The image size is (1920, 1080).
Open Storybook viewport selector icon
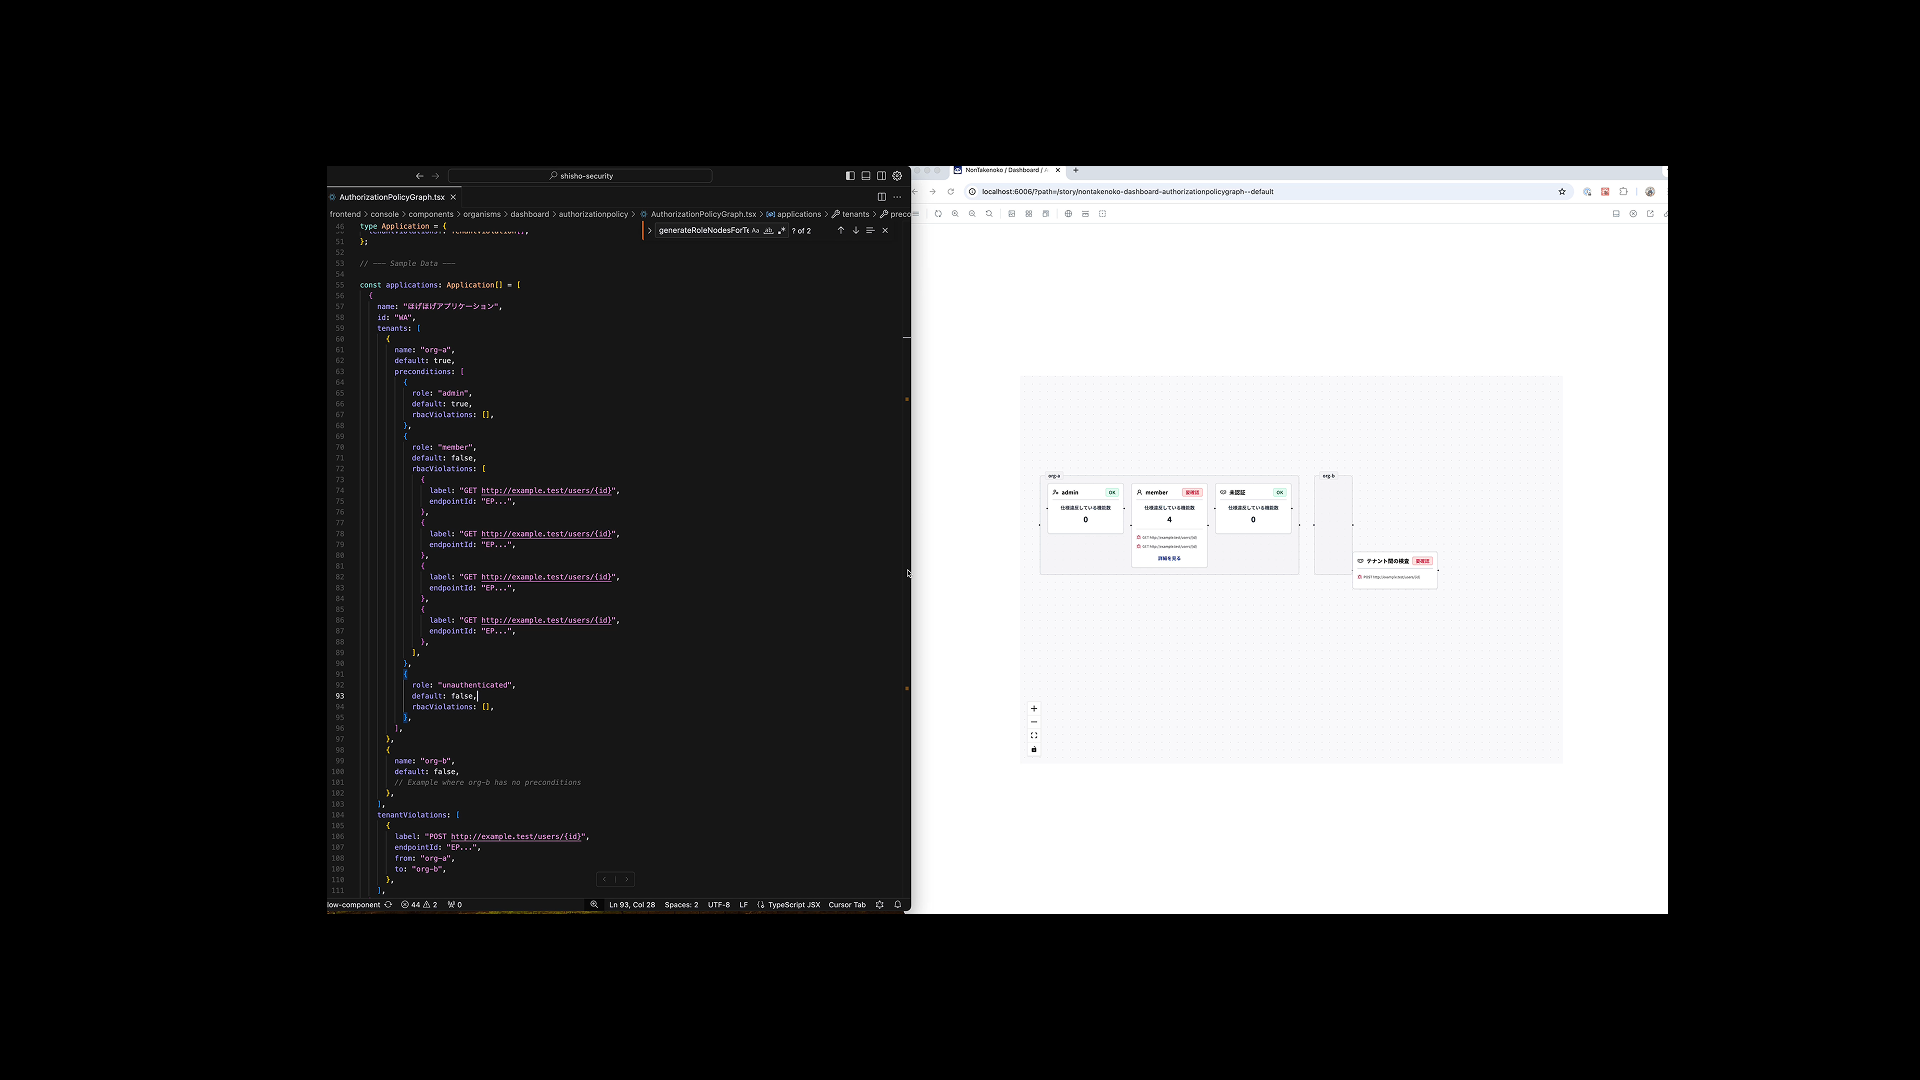pos(1046,214)
